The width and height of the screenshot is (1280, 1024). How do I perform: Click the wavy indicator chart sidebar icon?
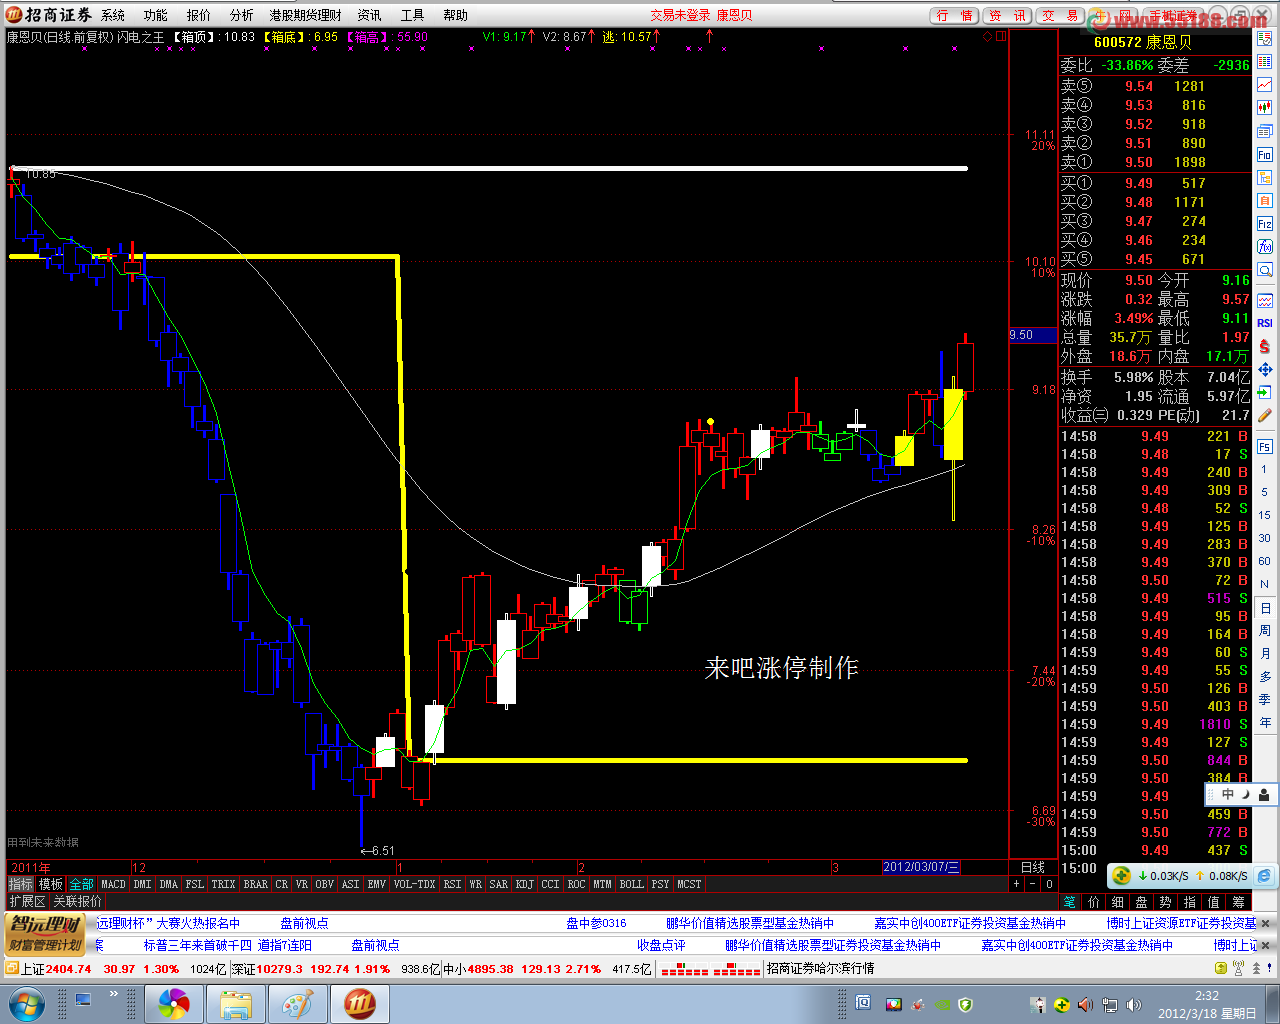click(x=1265, y=301)
